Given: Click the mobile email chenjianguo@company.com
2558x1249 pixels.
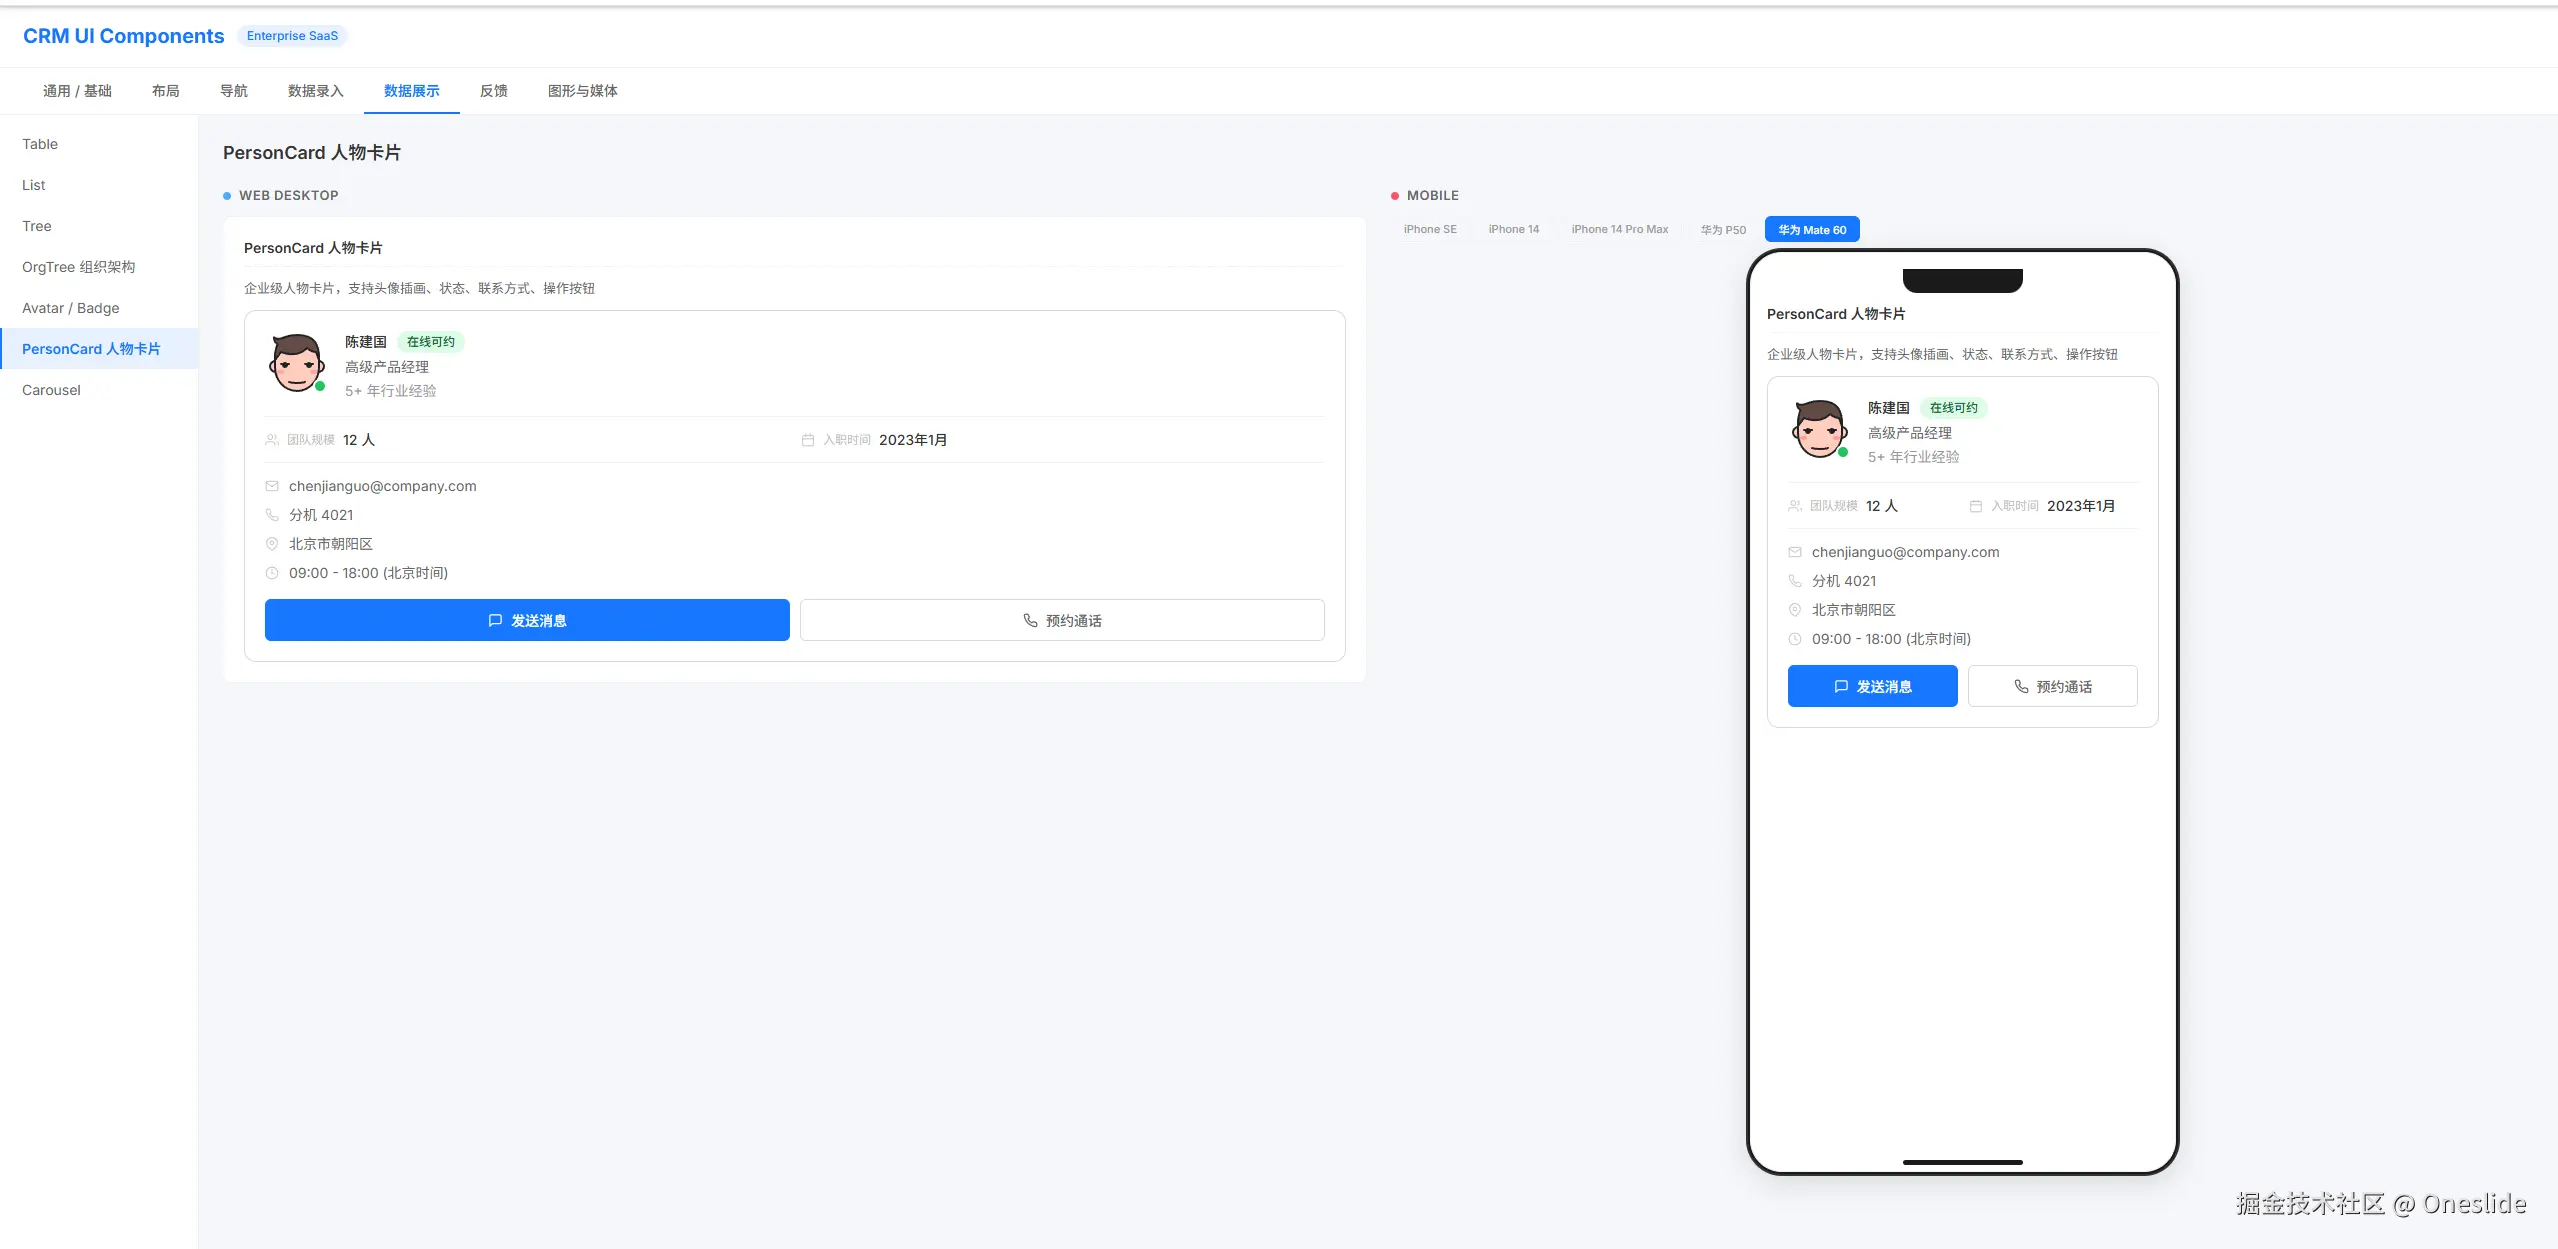Looking at the screenshot, I should pos(1906,552).
